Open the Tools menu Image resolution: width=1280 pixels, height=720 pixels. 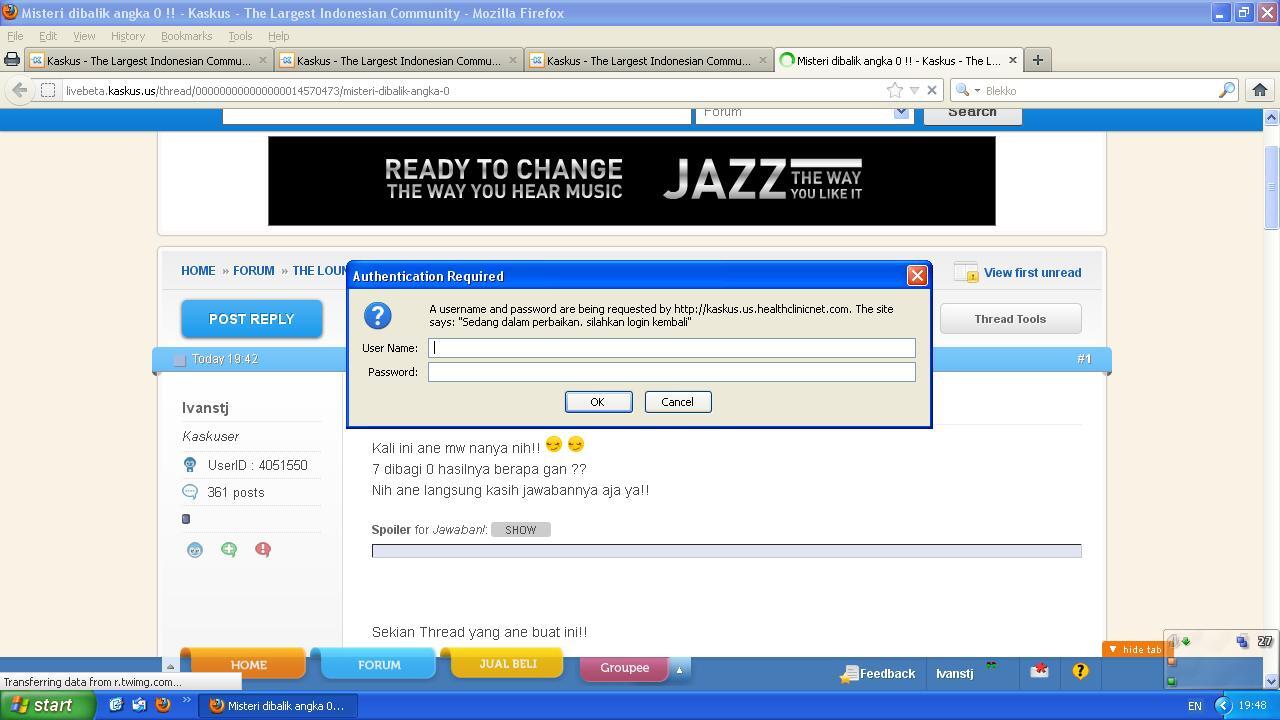pos(240,36)
